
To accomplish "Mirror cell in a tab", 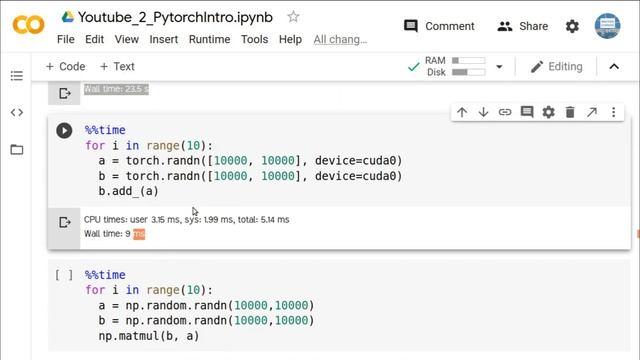I will click(x=592, y=112).
